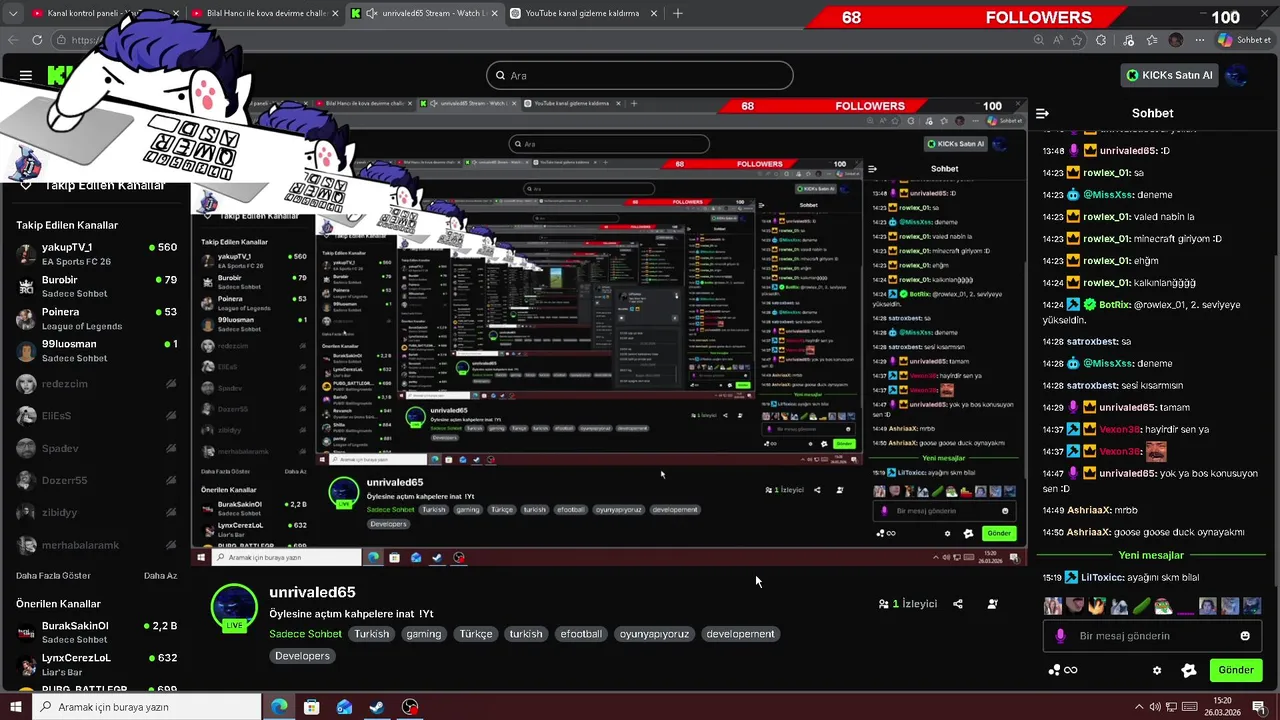This screenshot has width=1280, height=720.
Task: Click the 'Developers' stream tag
Action: [302, 656]
